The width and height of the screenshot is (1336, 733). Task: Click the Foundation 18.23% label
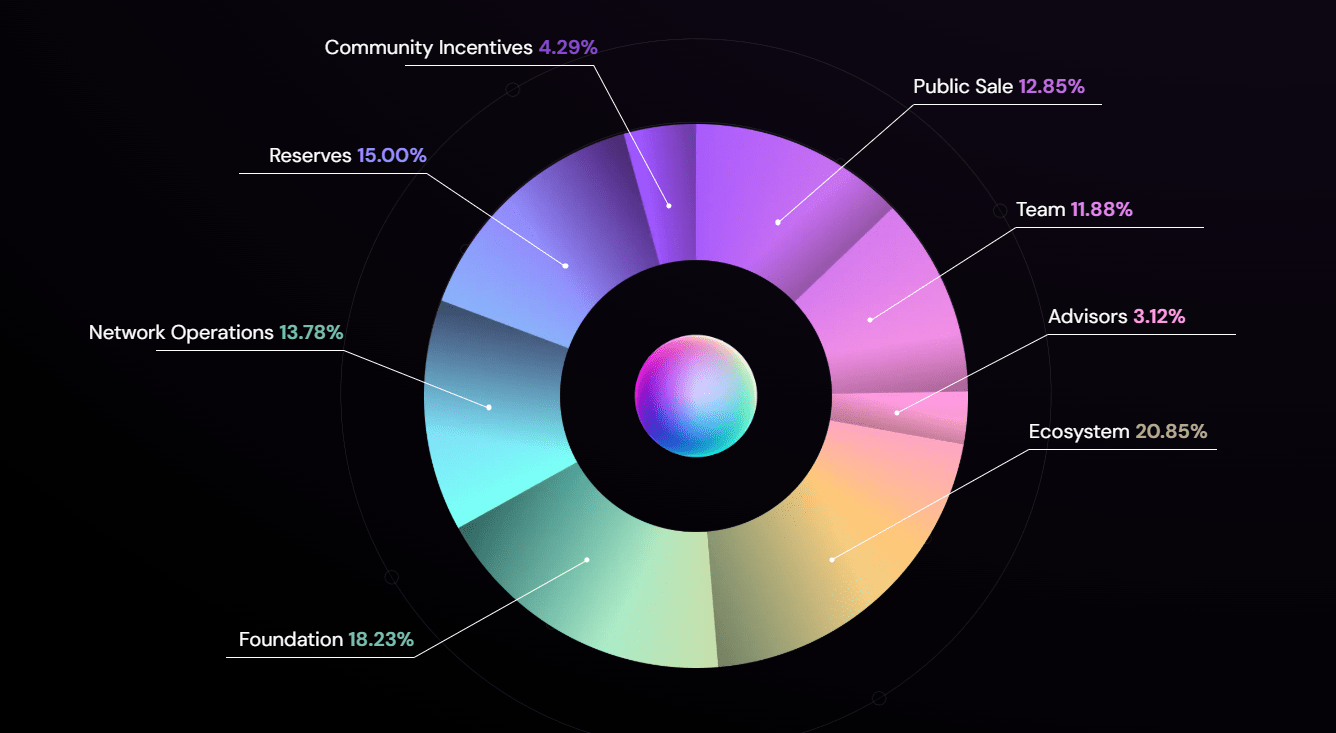(325, 638)
